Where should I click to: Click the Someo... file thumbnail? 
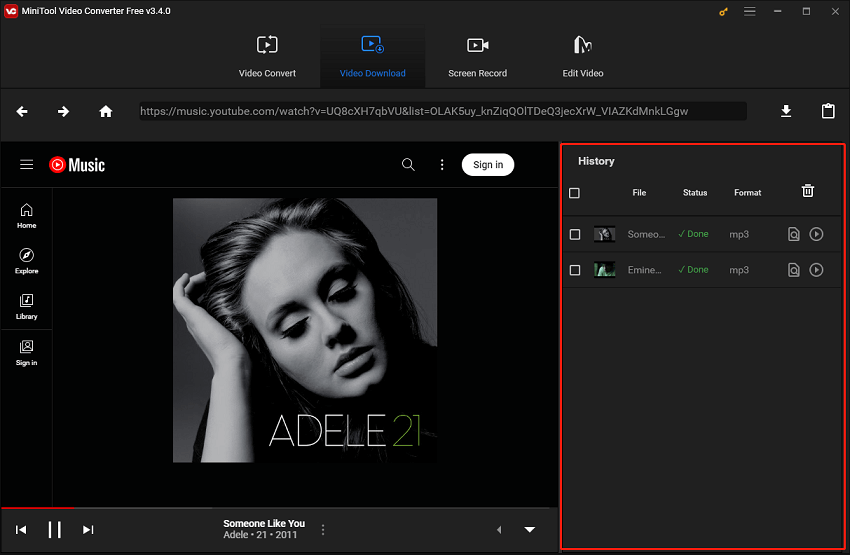coord(604,234)
